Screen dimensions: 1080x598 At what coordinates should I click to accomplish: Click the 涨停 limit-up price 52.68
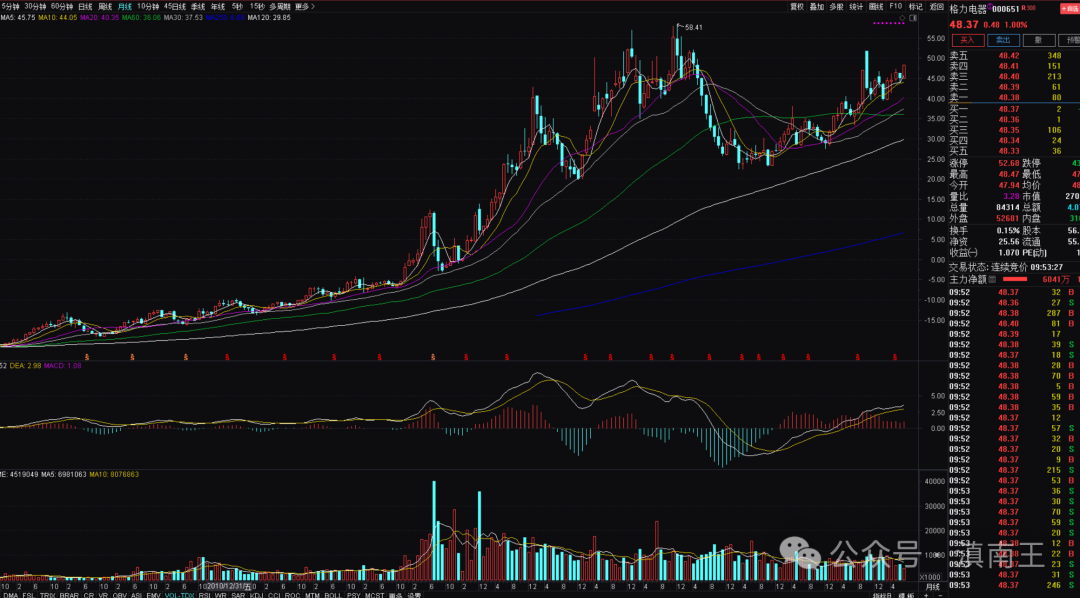pyautogui.click(x=1009, y=163)
